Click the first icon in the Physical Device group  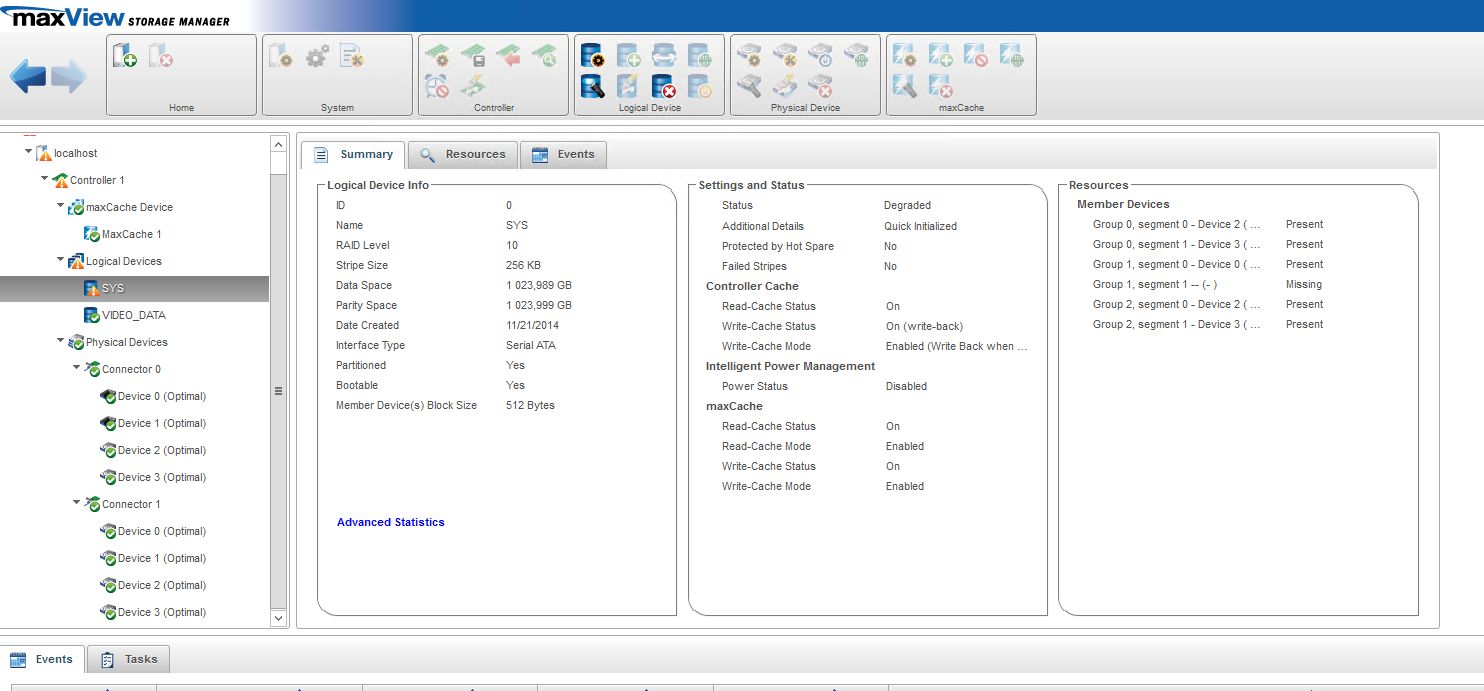(x=748, y=55)
